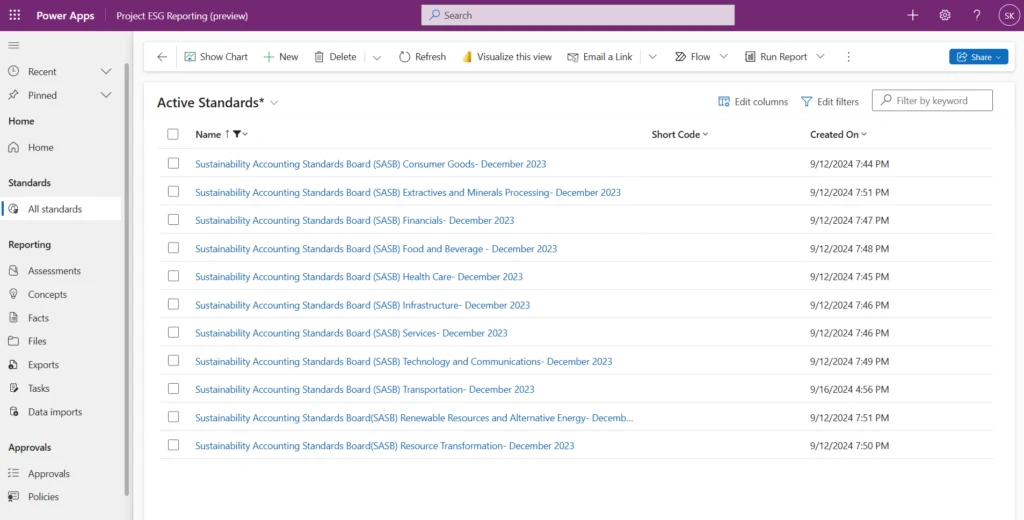The height and width of the screenshot is (520, 1024).
Task: Expand the Pinned chevron
Action: tap(106, 95)
